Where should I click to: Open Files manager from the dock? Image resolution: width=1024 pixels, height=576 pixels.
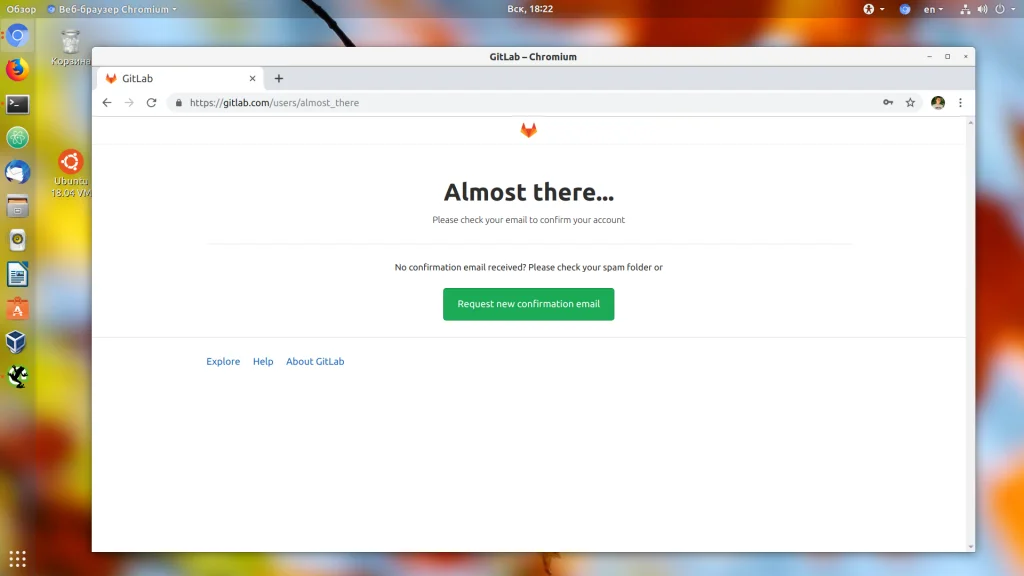tap(18, 206)
